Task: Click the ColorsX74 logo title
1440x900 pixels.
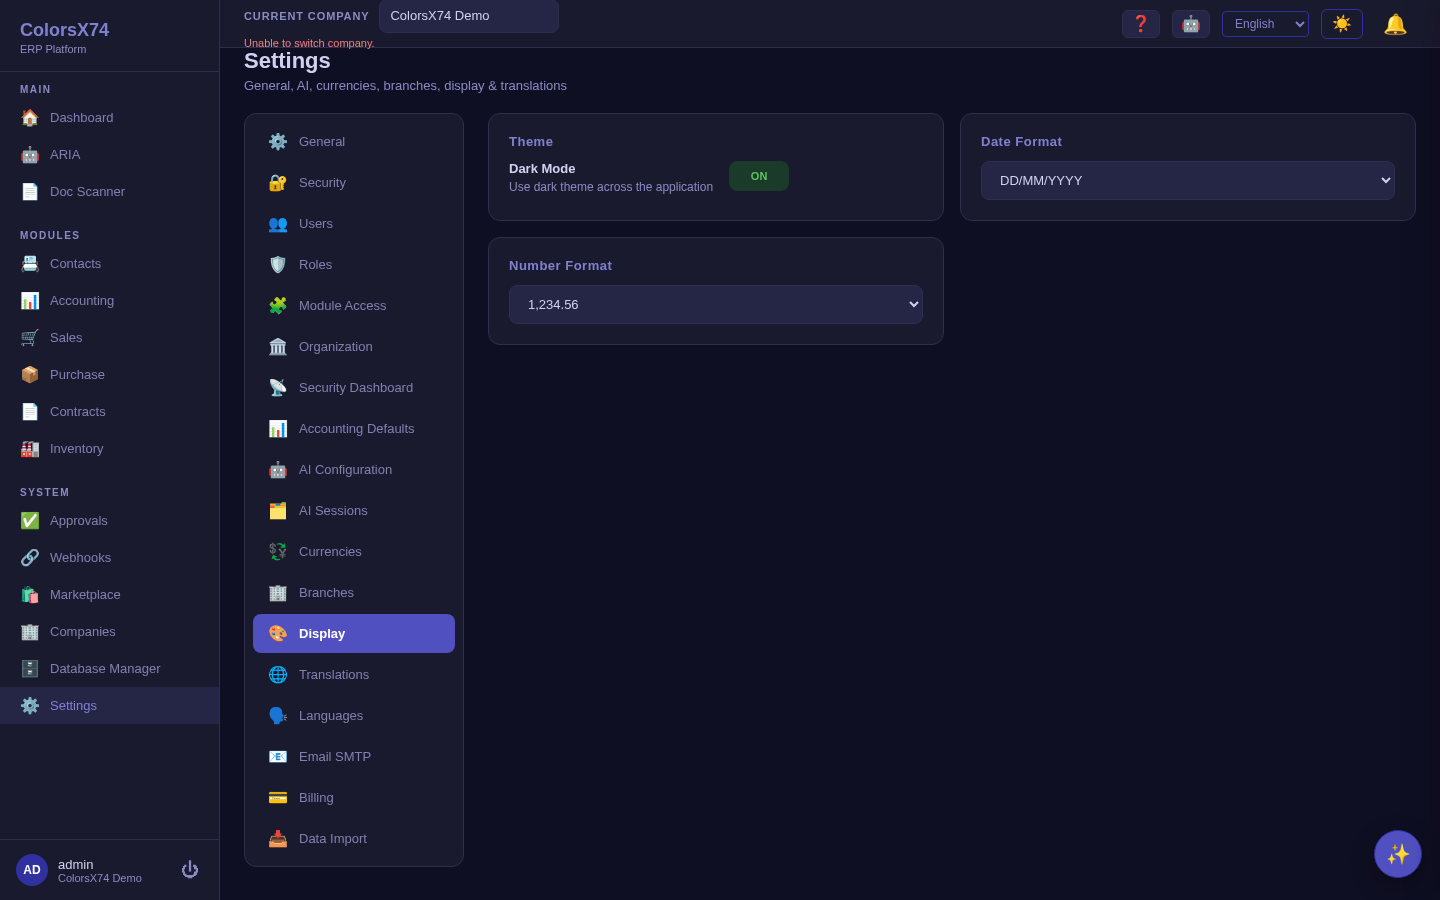Action: pyautogui.click(x=65, y=31)
